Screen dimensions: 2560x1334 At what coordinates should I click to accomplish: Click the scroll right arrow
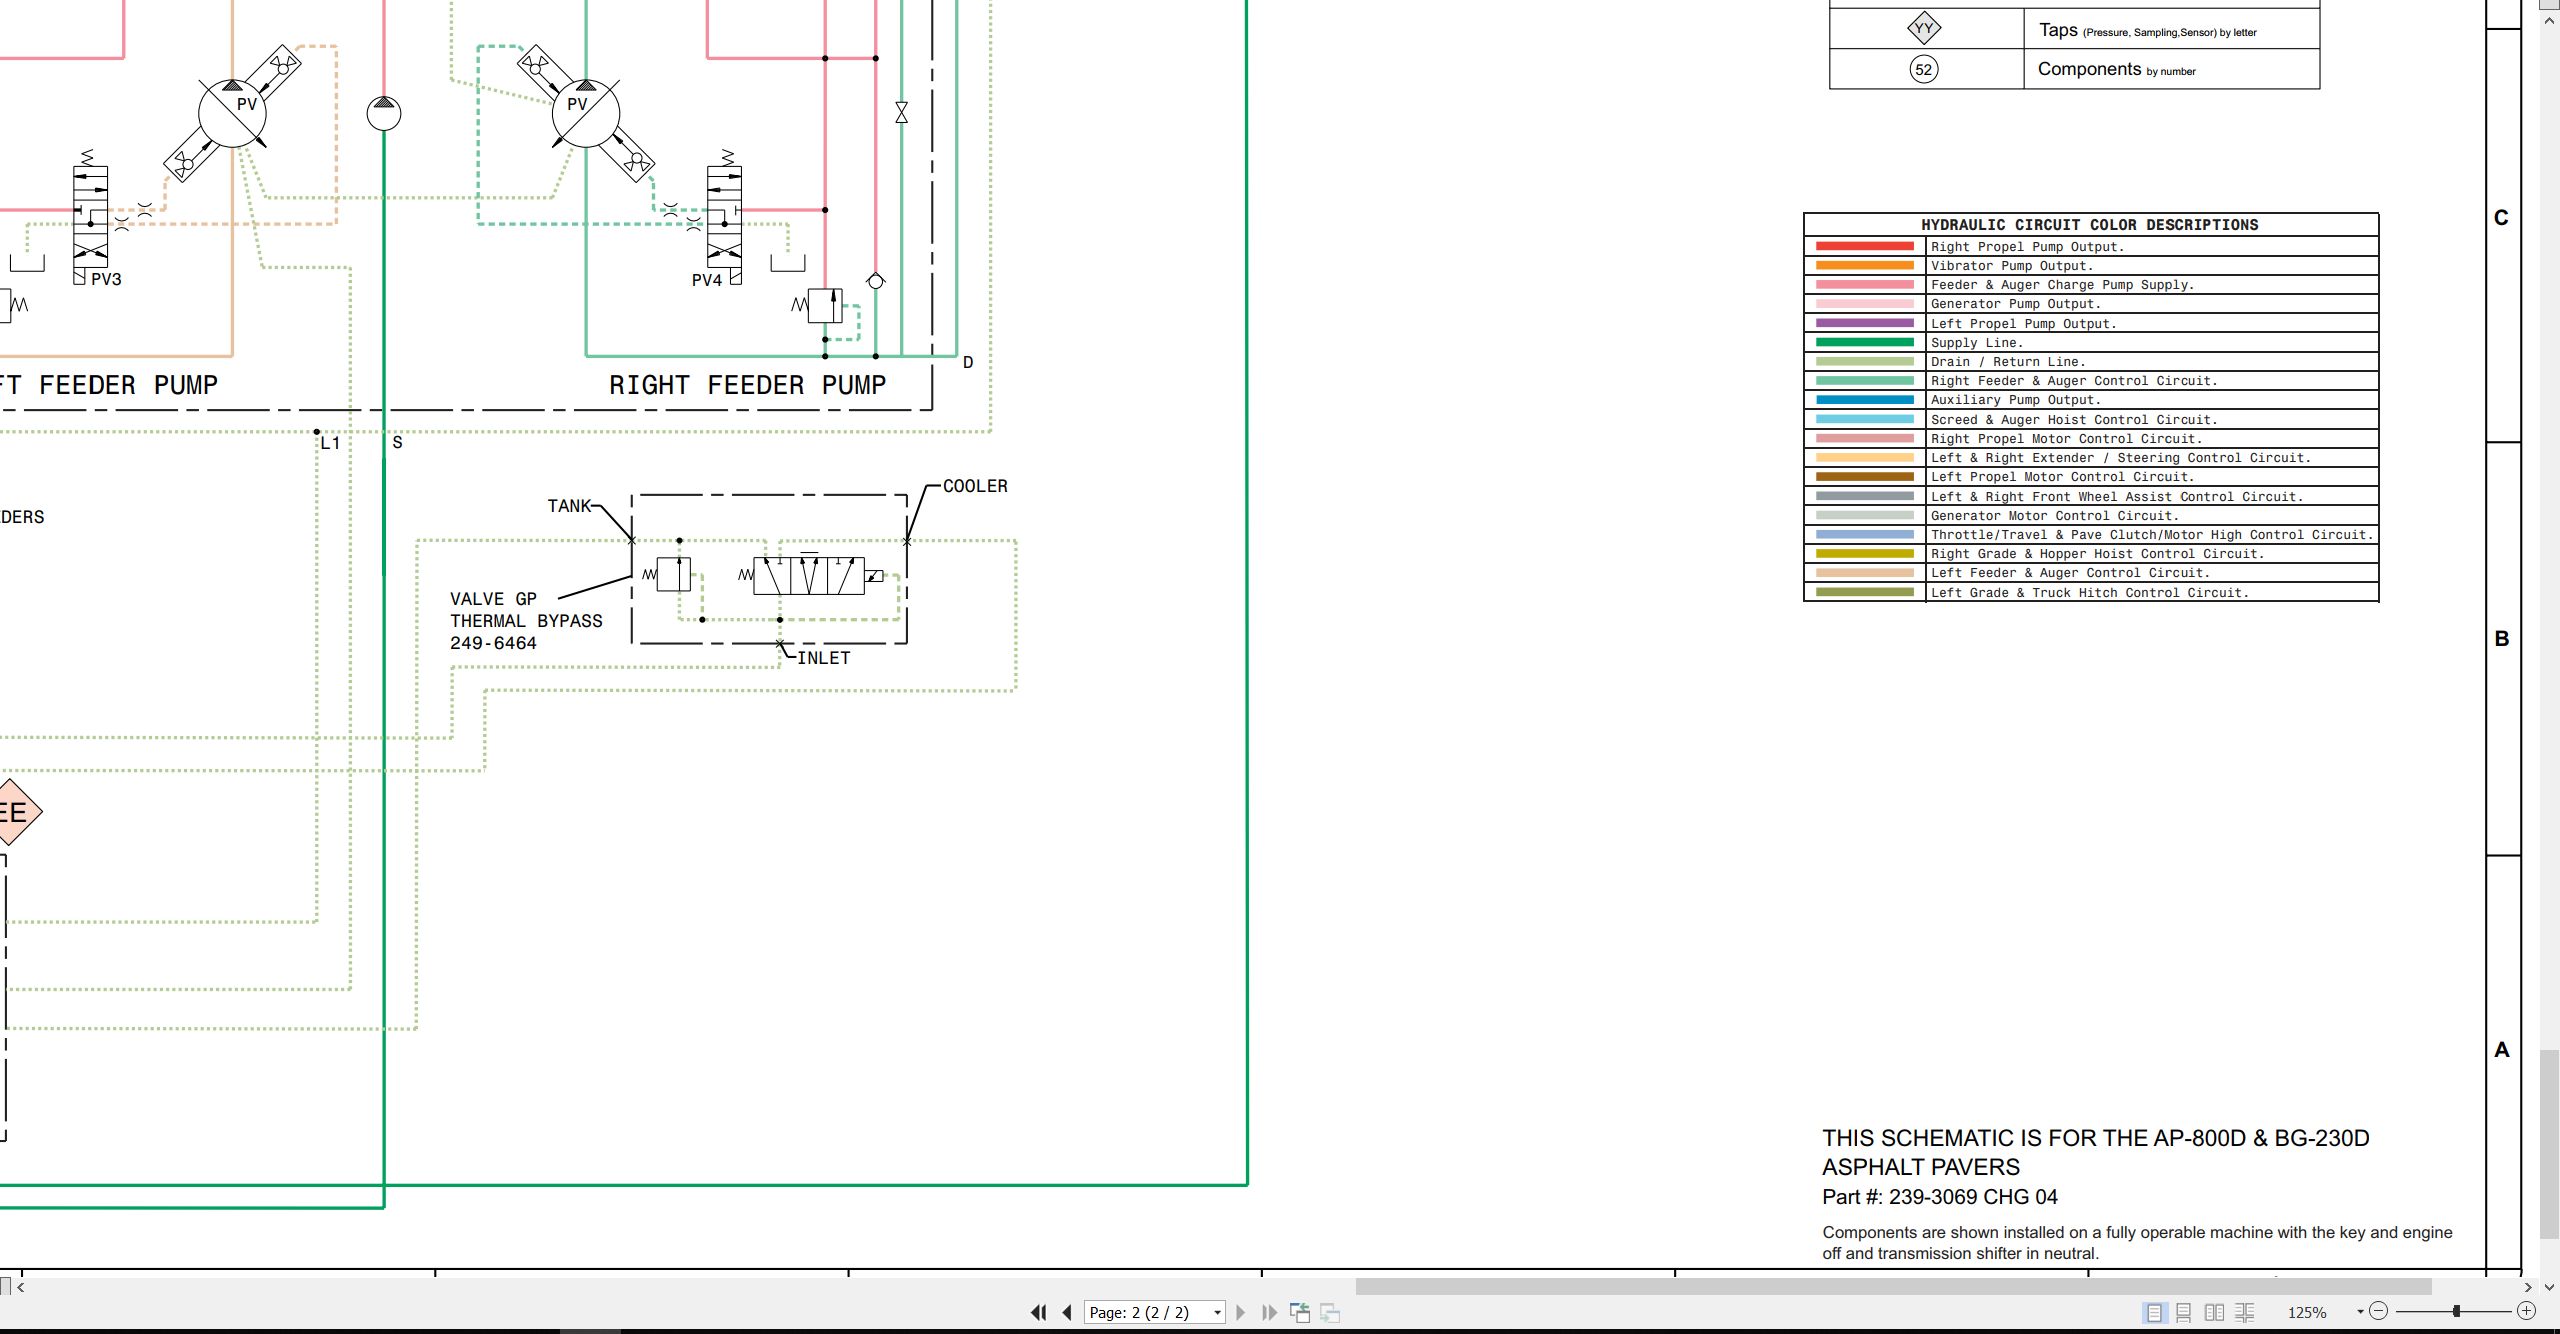pos(2528,1287)
